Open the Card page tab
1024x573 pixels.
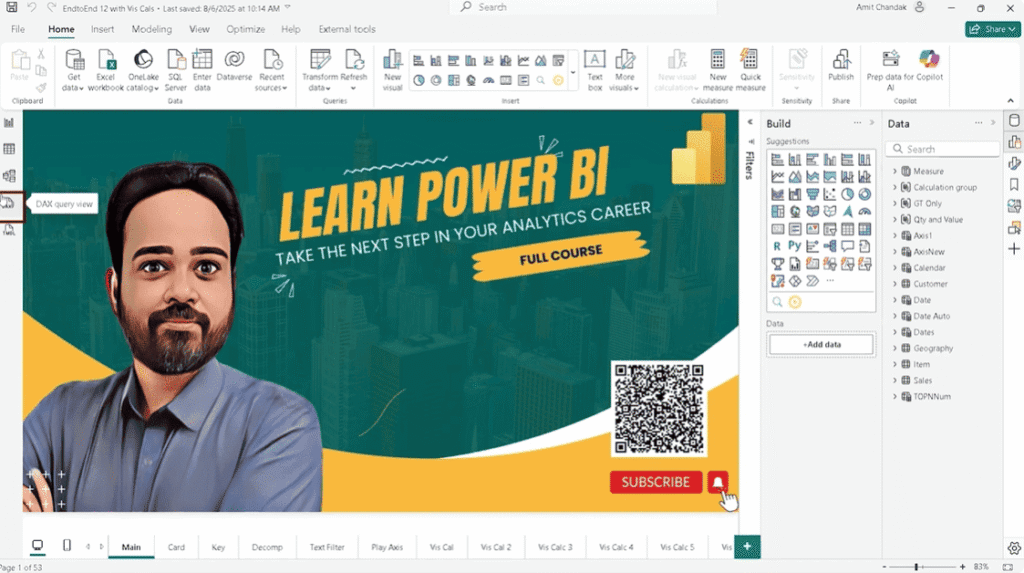pos(176,547)
